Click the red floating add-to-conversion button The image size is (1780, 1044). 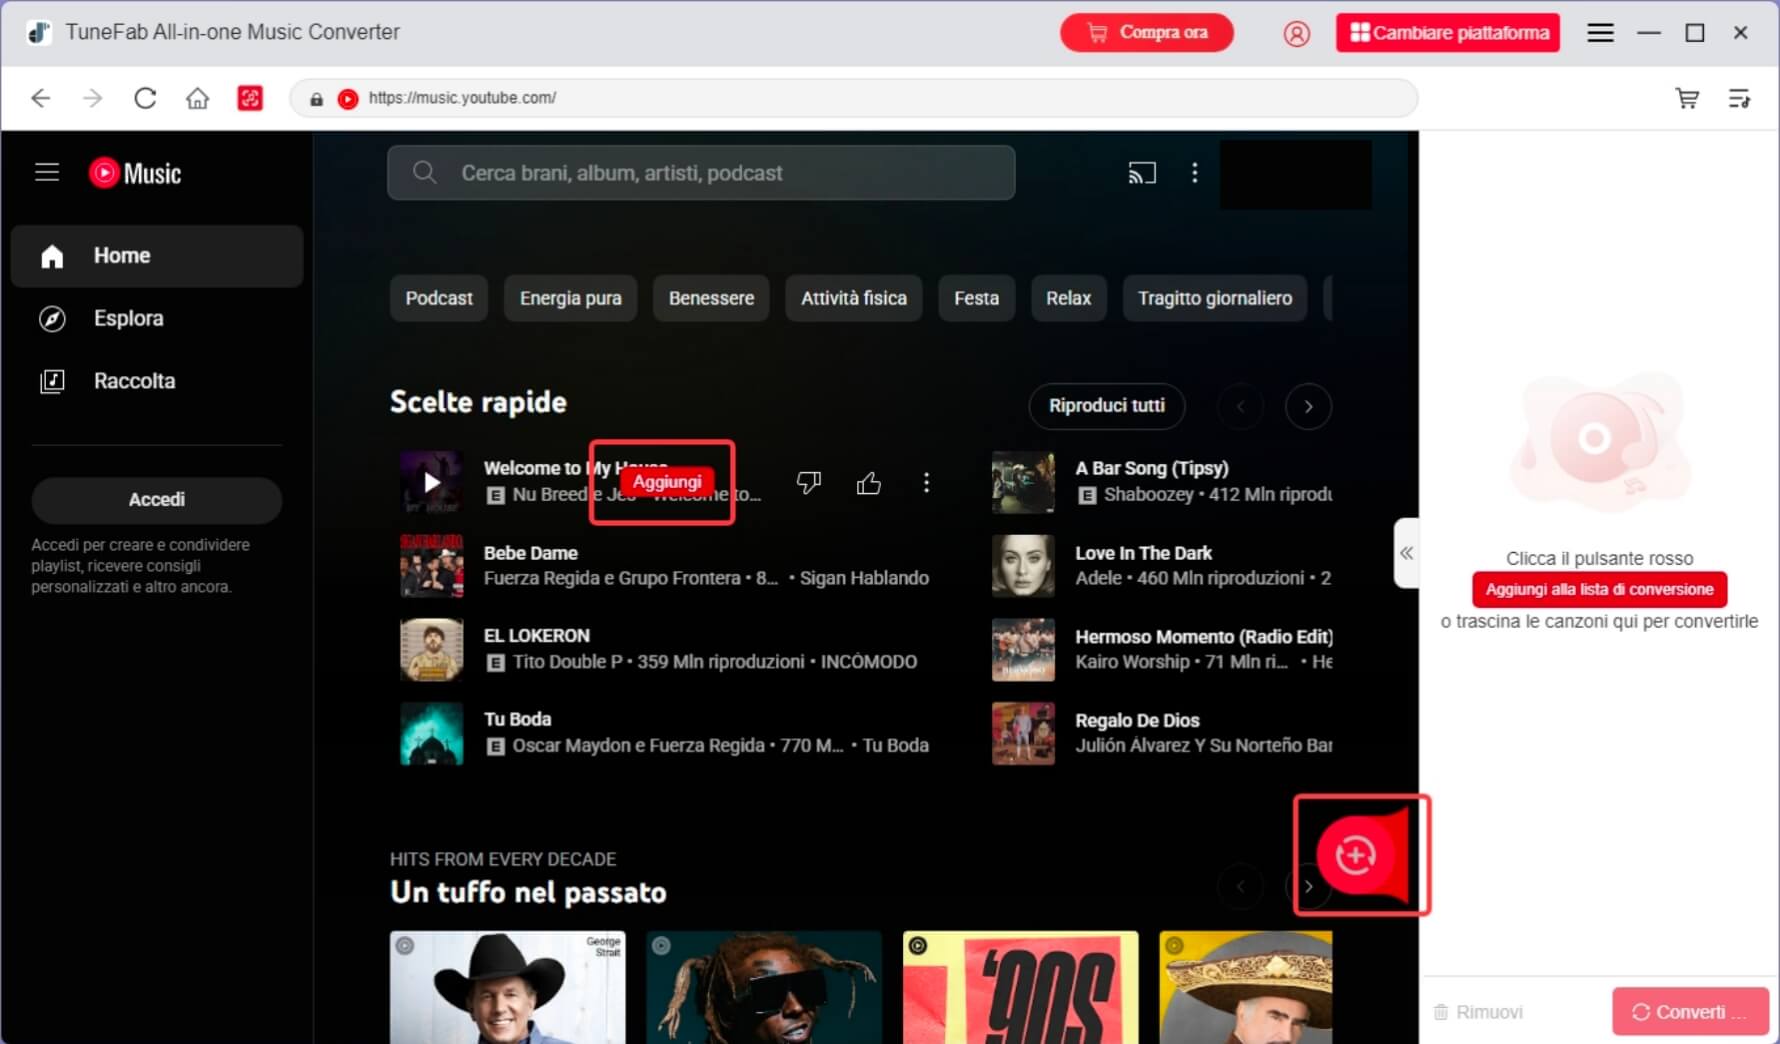pyautogui.click(x=1355, y=855)
